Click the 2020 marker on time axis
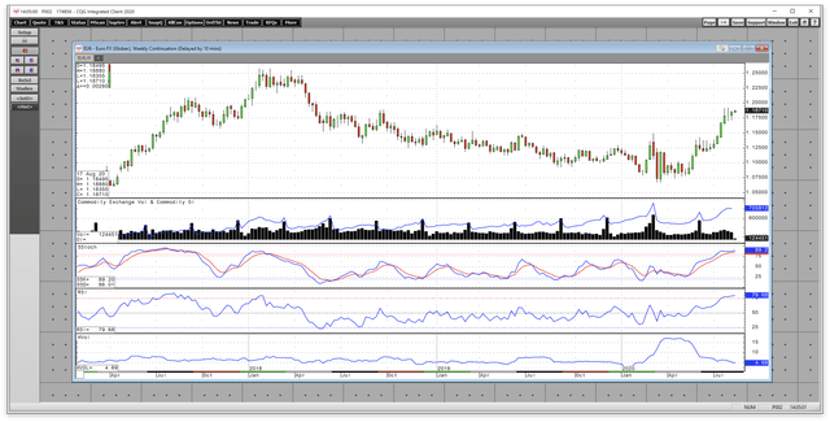The image size is (830, 422). coord(629,366)
